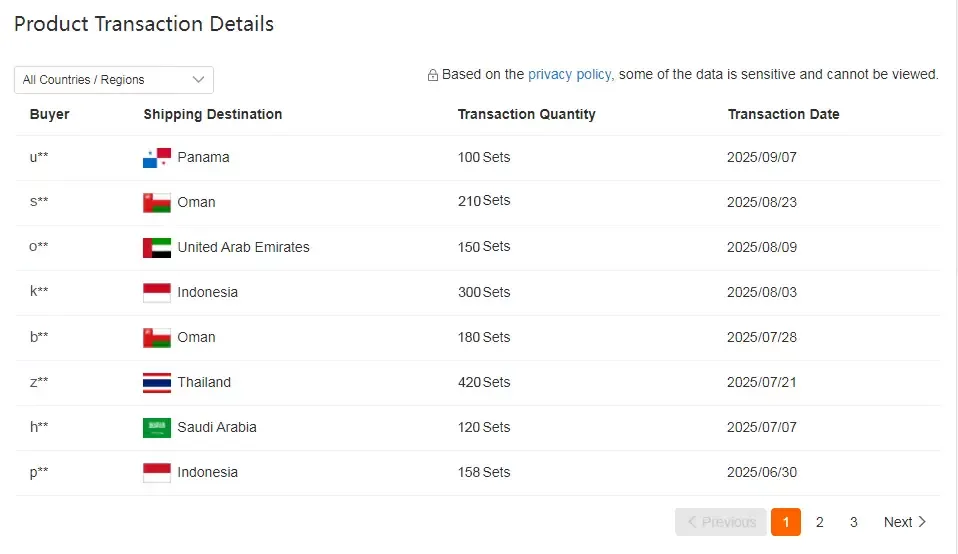
Task: Click buyer u** in first row
Action: coord(39,157)
